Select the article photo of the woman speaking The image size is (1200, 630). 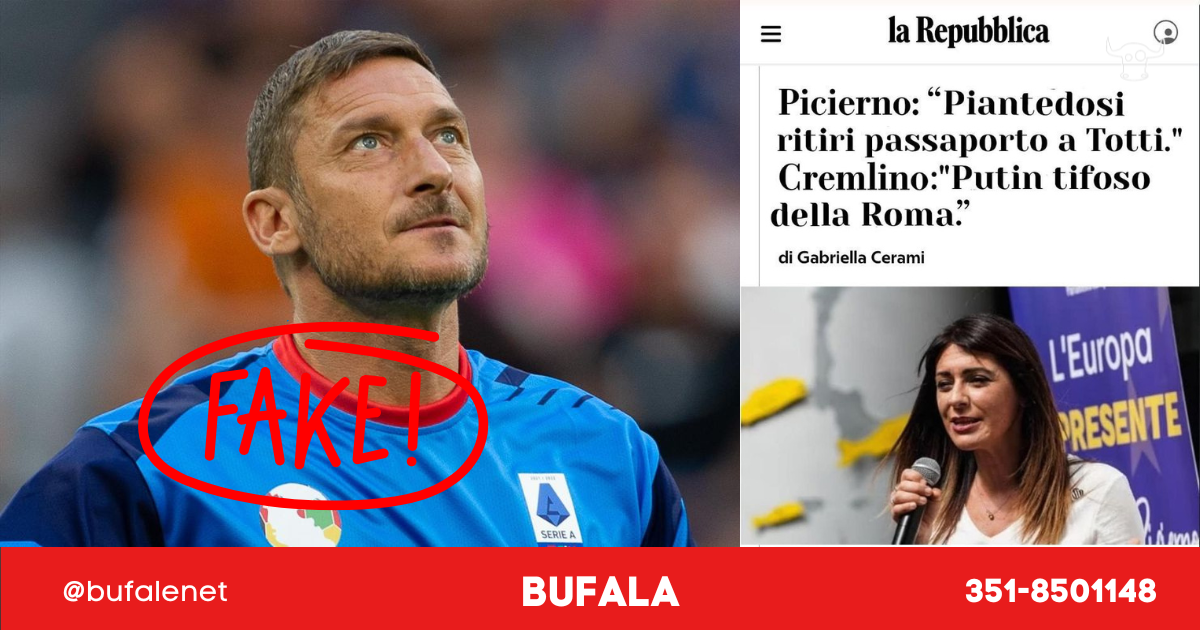pyautogui.click(x=969, y=416)
